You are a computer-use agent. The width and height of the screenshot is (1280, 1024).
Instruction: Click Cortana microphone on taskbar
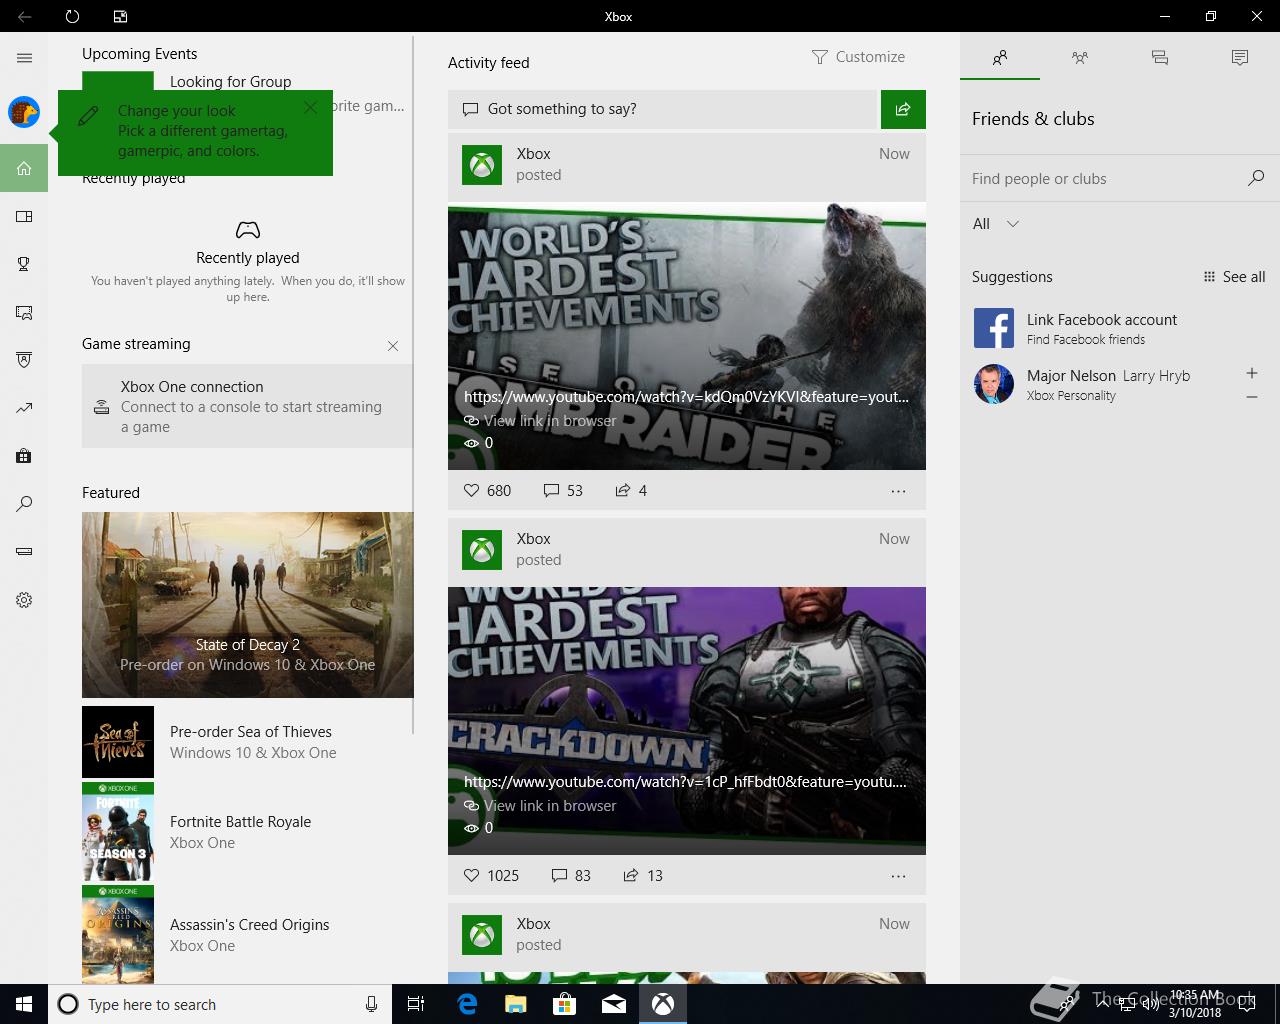[371, 1004]
